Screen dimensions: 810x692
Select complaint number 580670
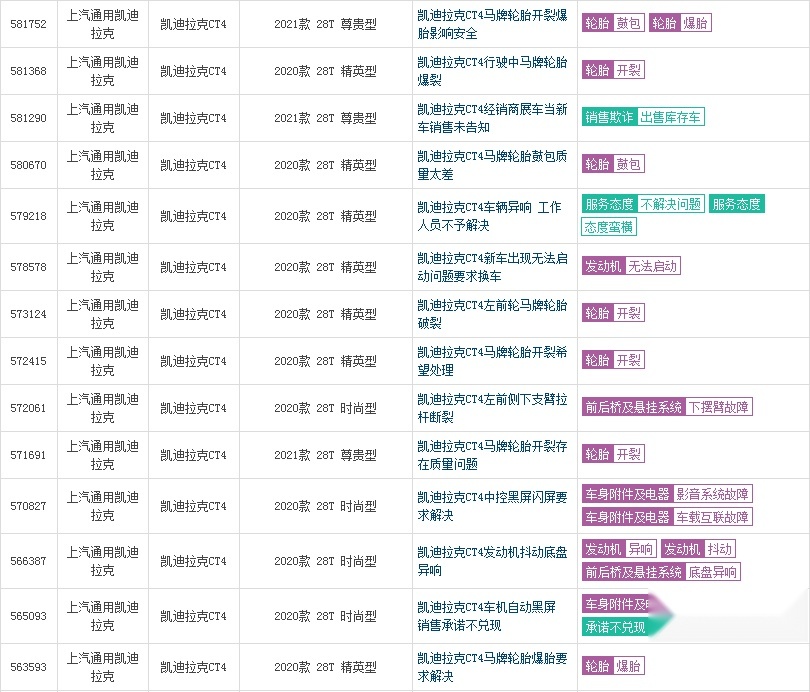pos(28,165)
